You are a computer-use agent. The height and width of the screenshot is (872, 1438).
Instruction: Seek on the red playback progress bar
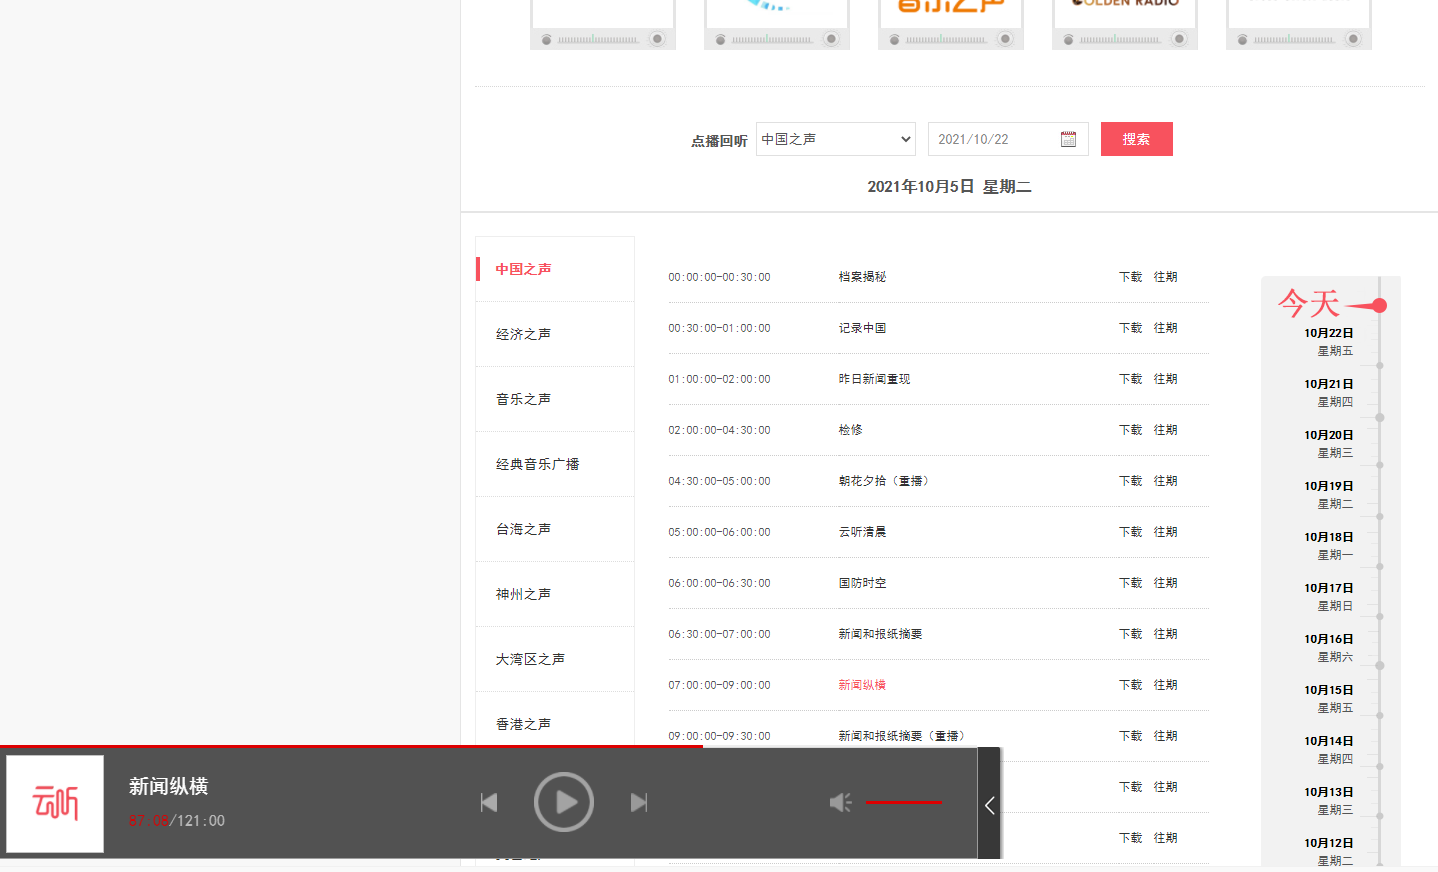click(x=351, y=746)
